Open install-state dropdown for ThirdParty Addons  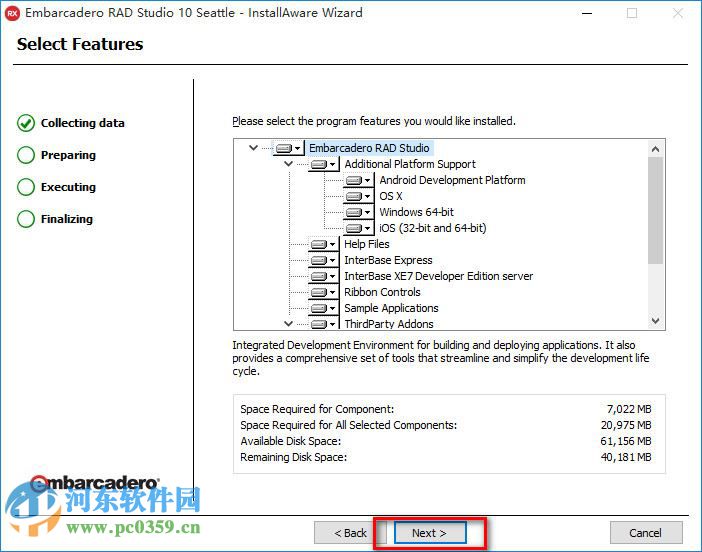(x=323, y=324)
